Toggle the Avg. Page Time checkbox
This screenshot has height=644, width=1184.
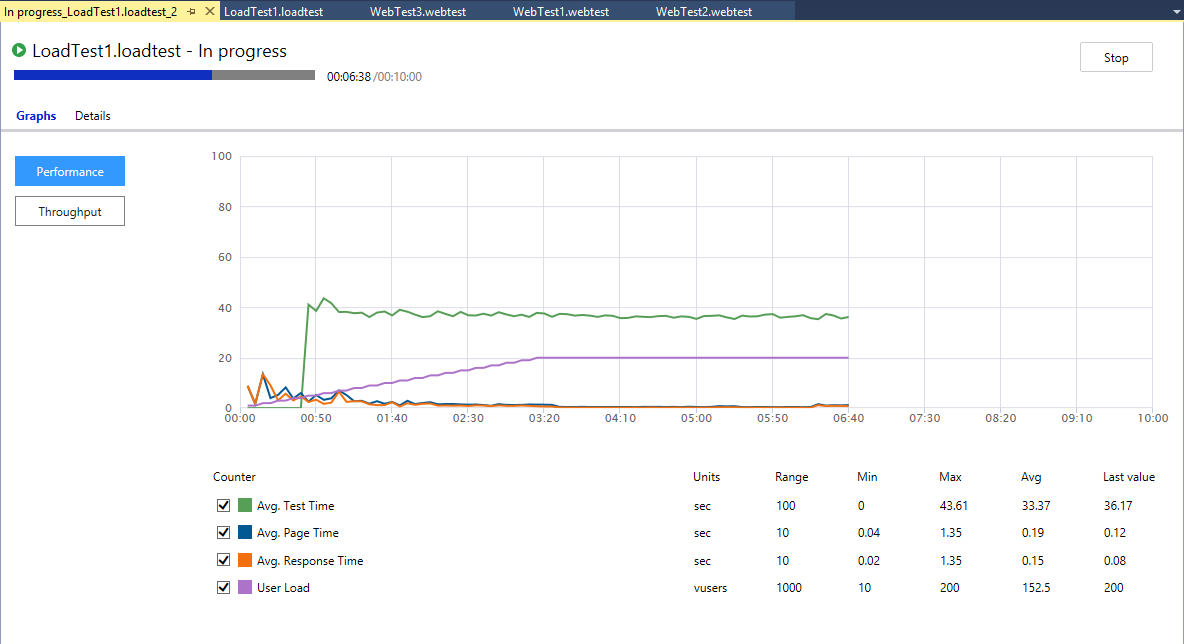(x=224, y=533)
